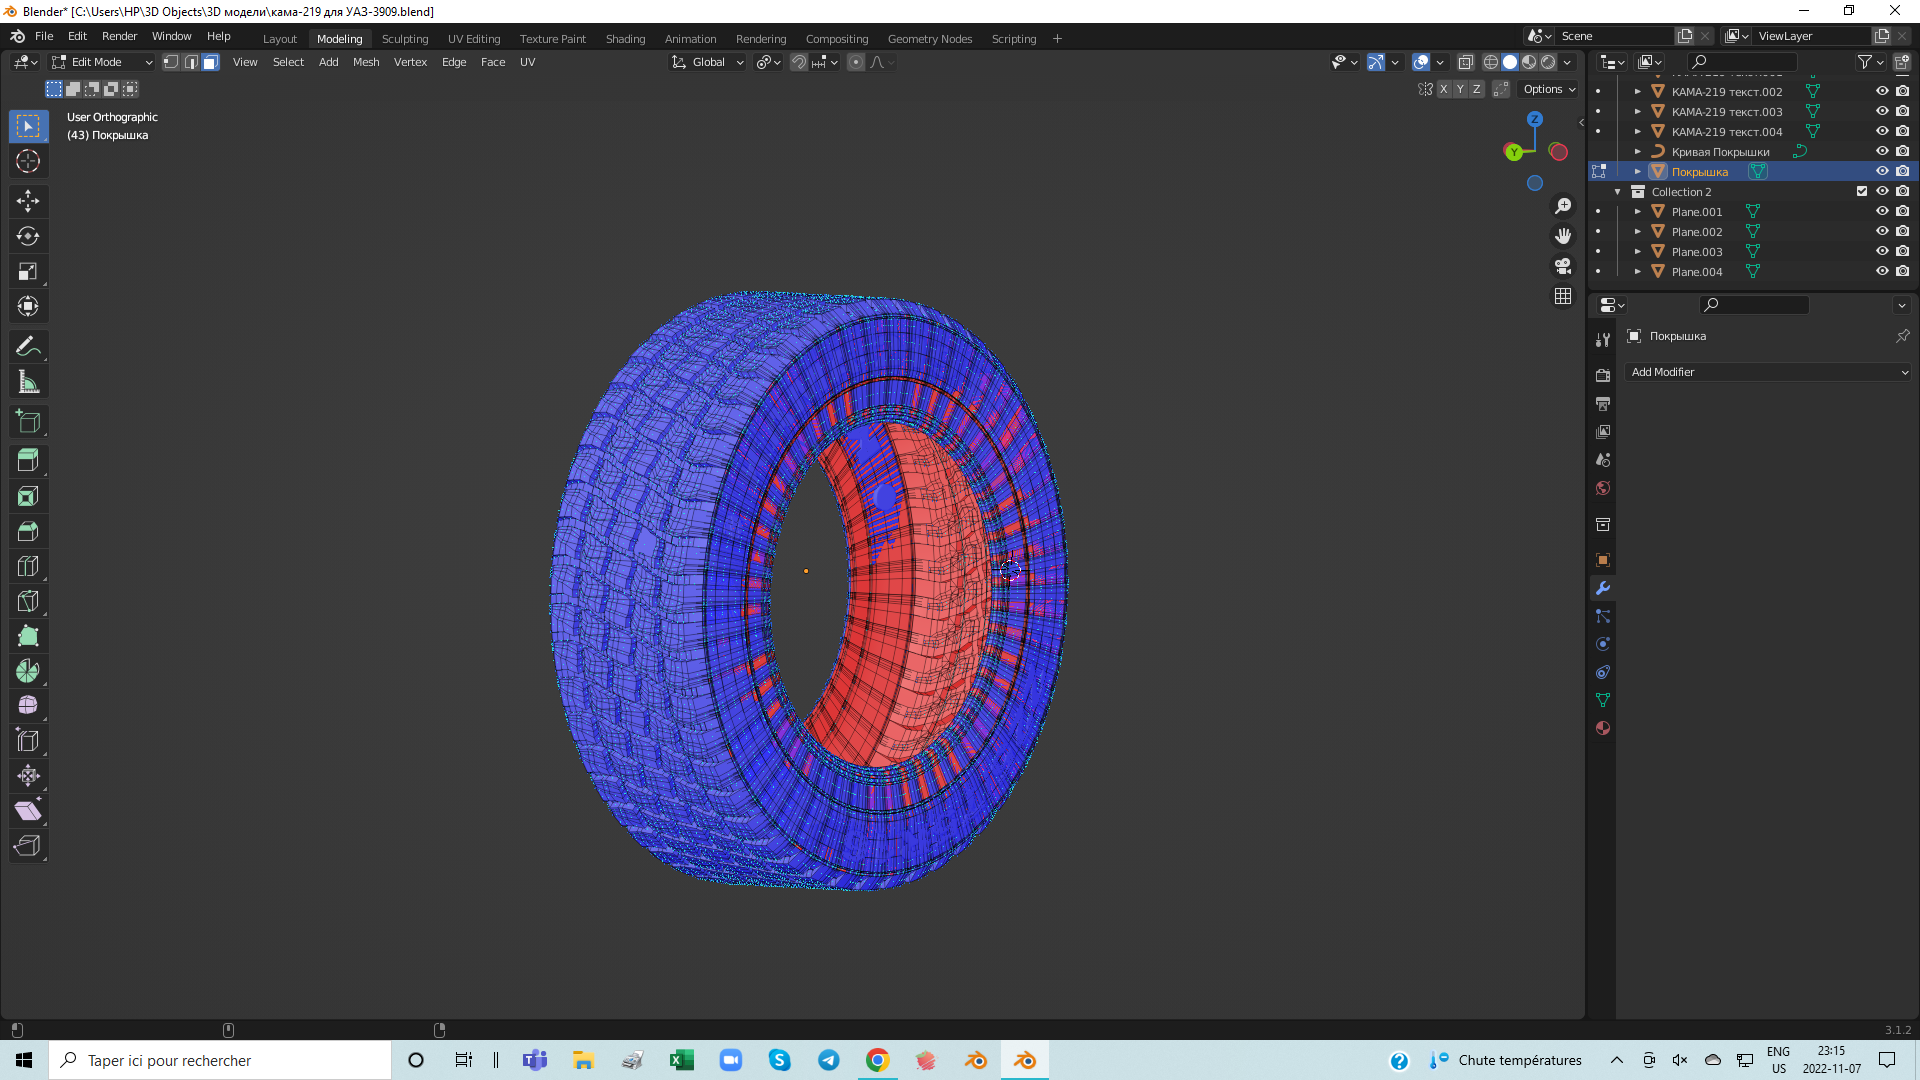Toggle Collection 2 exclude checkbox
Viewport: 1920px width, 1080px height.
click(x=1862, y=192)
